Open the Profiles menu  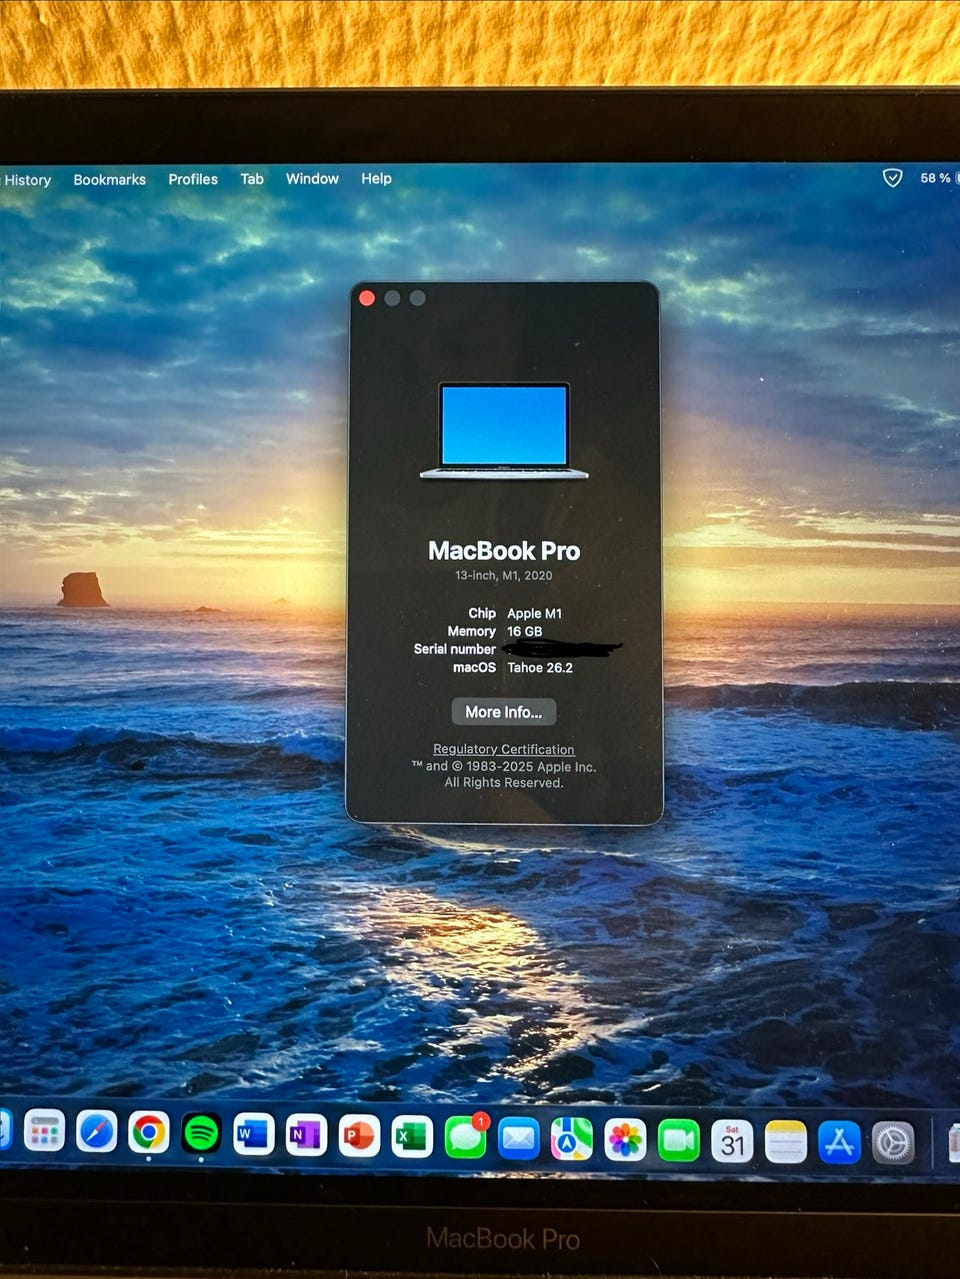click(x=193, y=179)
